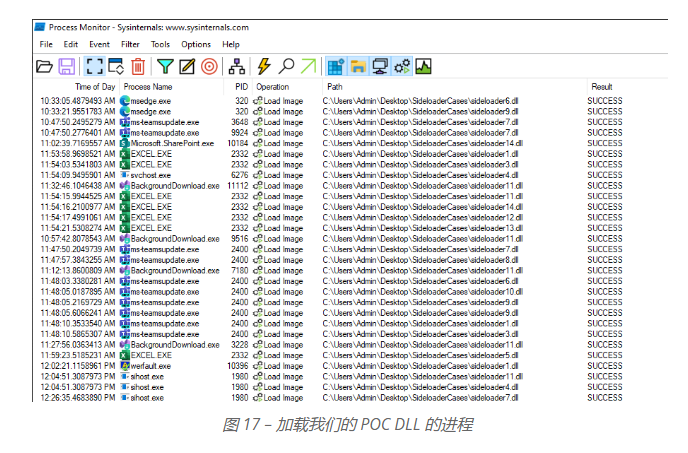This screenshot has width=688, height=453.
Task: Open the Filter funnel icon
Action: (165, 67)
